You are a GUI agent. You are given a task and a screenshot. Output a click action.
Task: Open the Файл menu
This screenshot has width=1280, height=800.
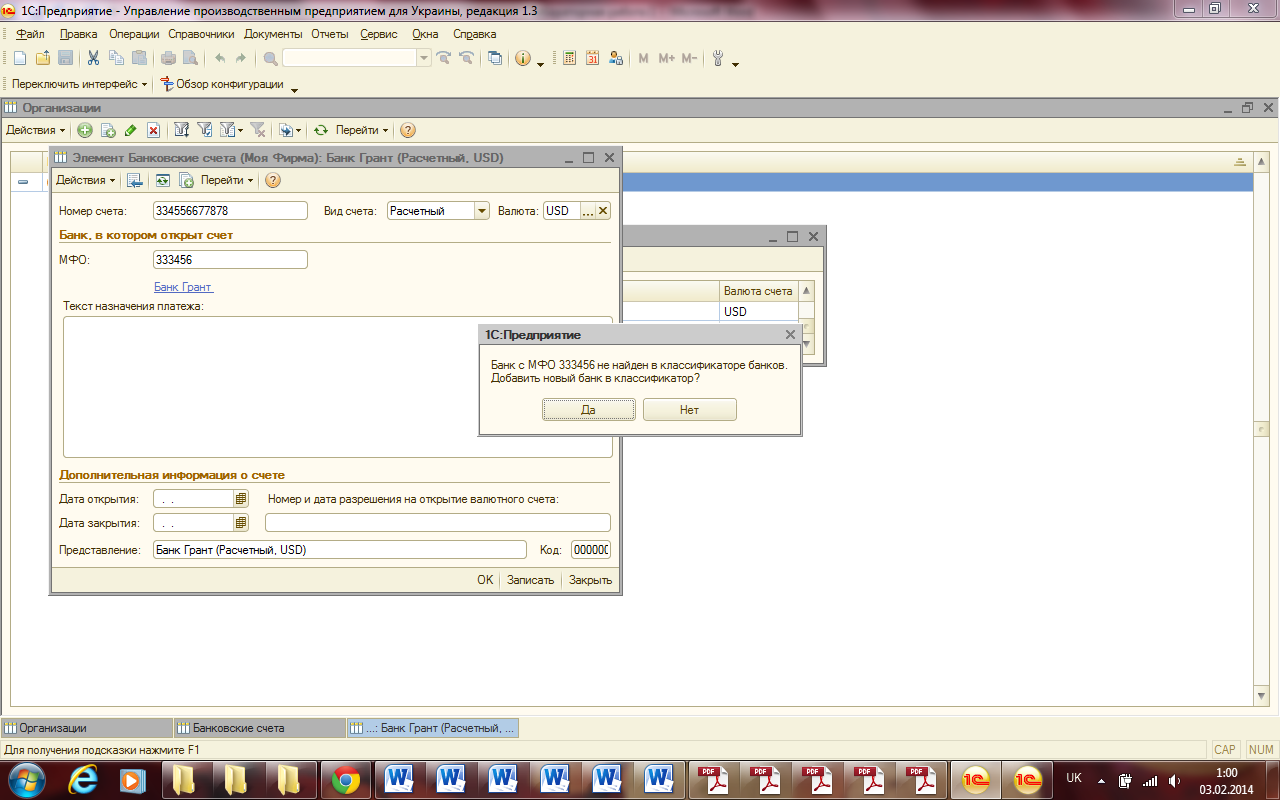click(x=31, y=34)
